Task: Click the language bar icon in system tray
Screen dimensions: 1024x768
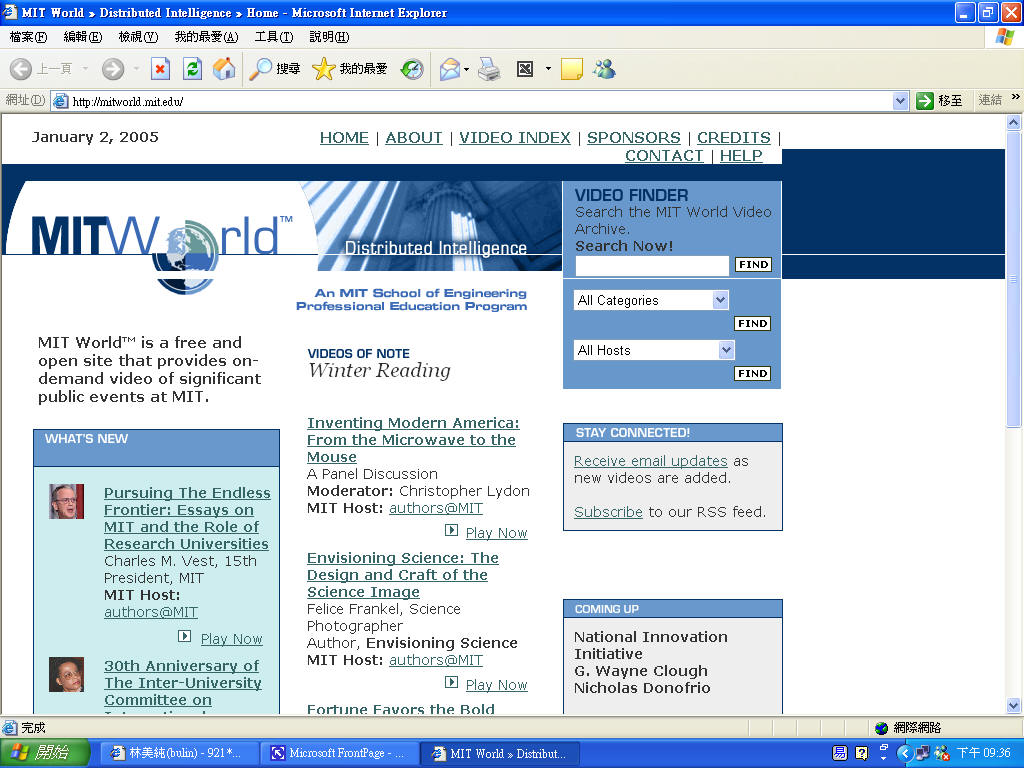Action: (840, 753)
